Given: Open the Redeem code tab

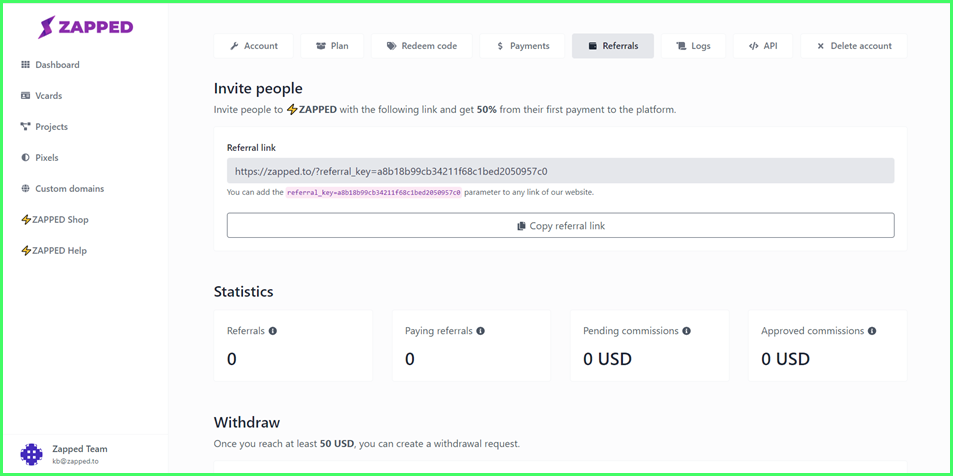Looking at the screenshot, I should coord(422,46).
